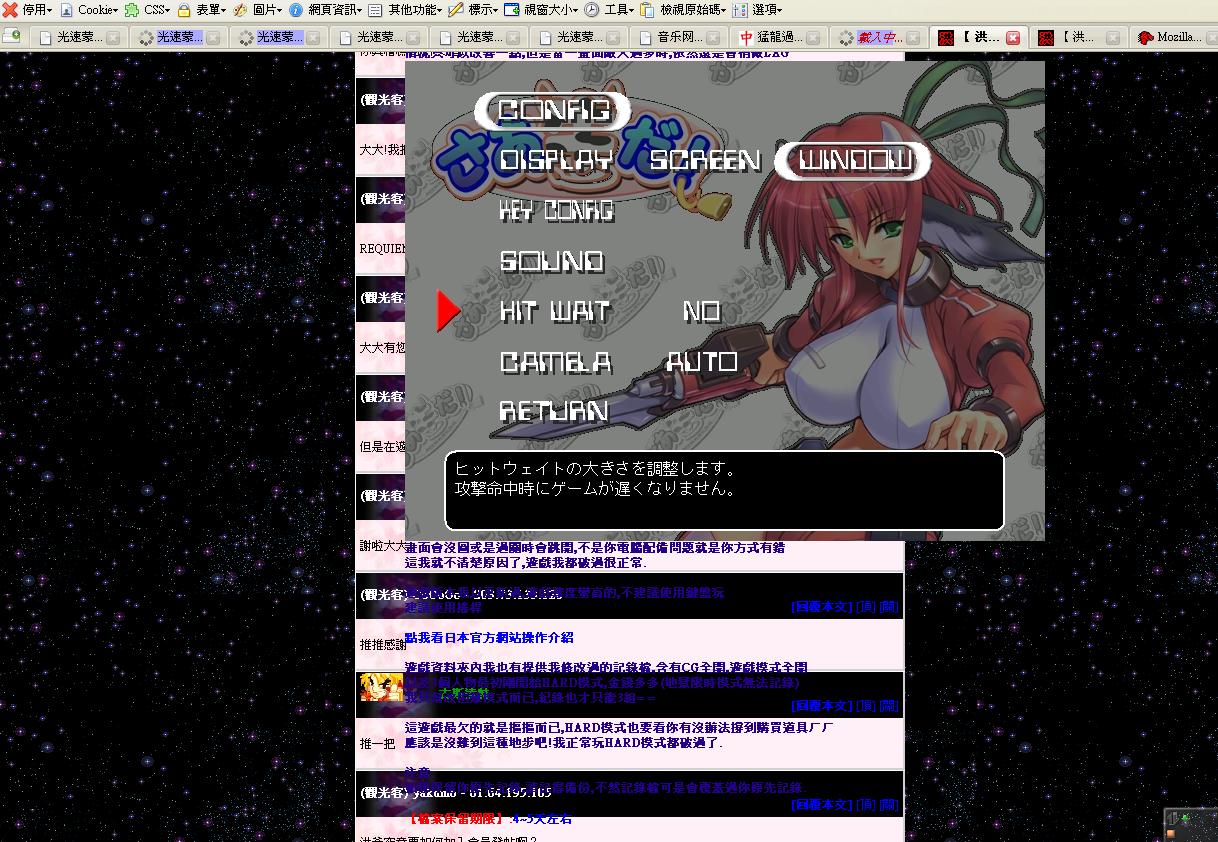Click the new tab button at tab bar start

(x=12, y=36)
